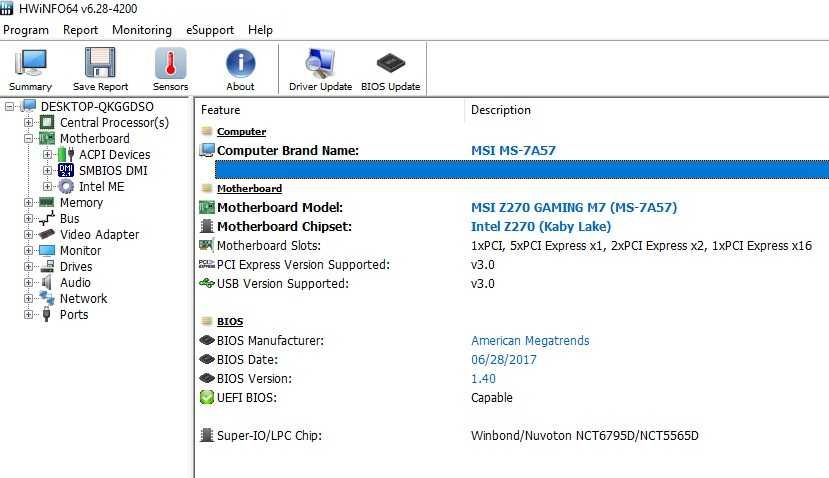Image resolution: width=829 pixels, height=478 pixels.
Task: Click the Central Processor(s) chip icon
Action: (x=47, y=123)
